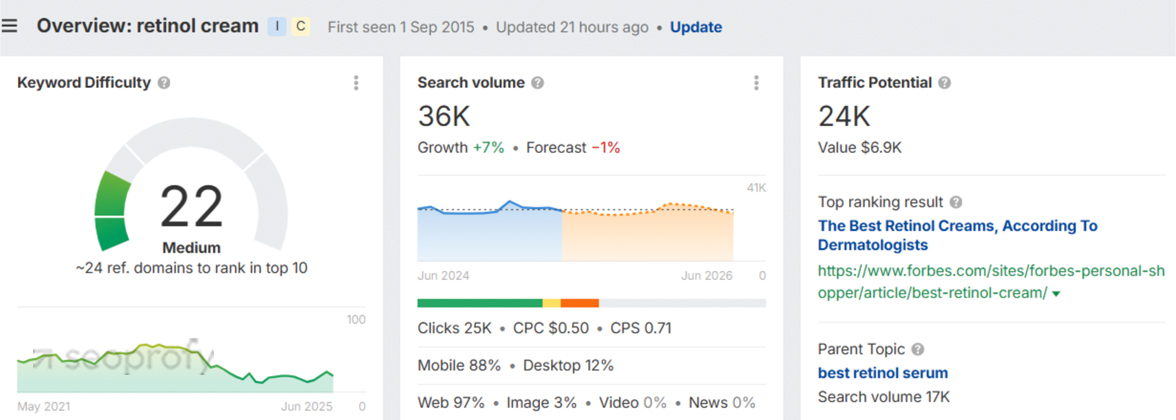Open the hamburger menu icon
Image resolution: width=1176 pixels, height=420 pixels.
coord(9,26)
